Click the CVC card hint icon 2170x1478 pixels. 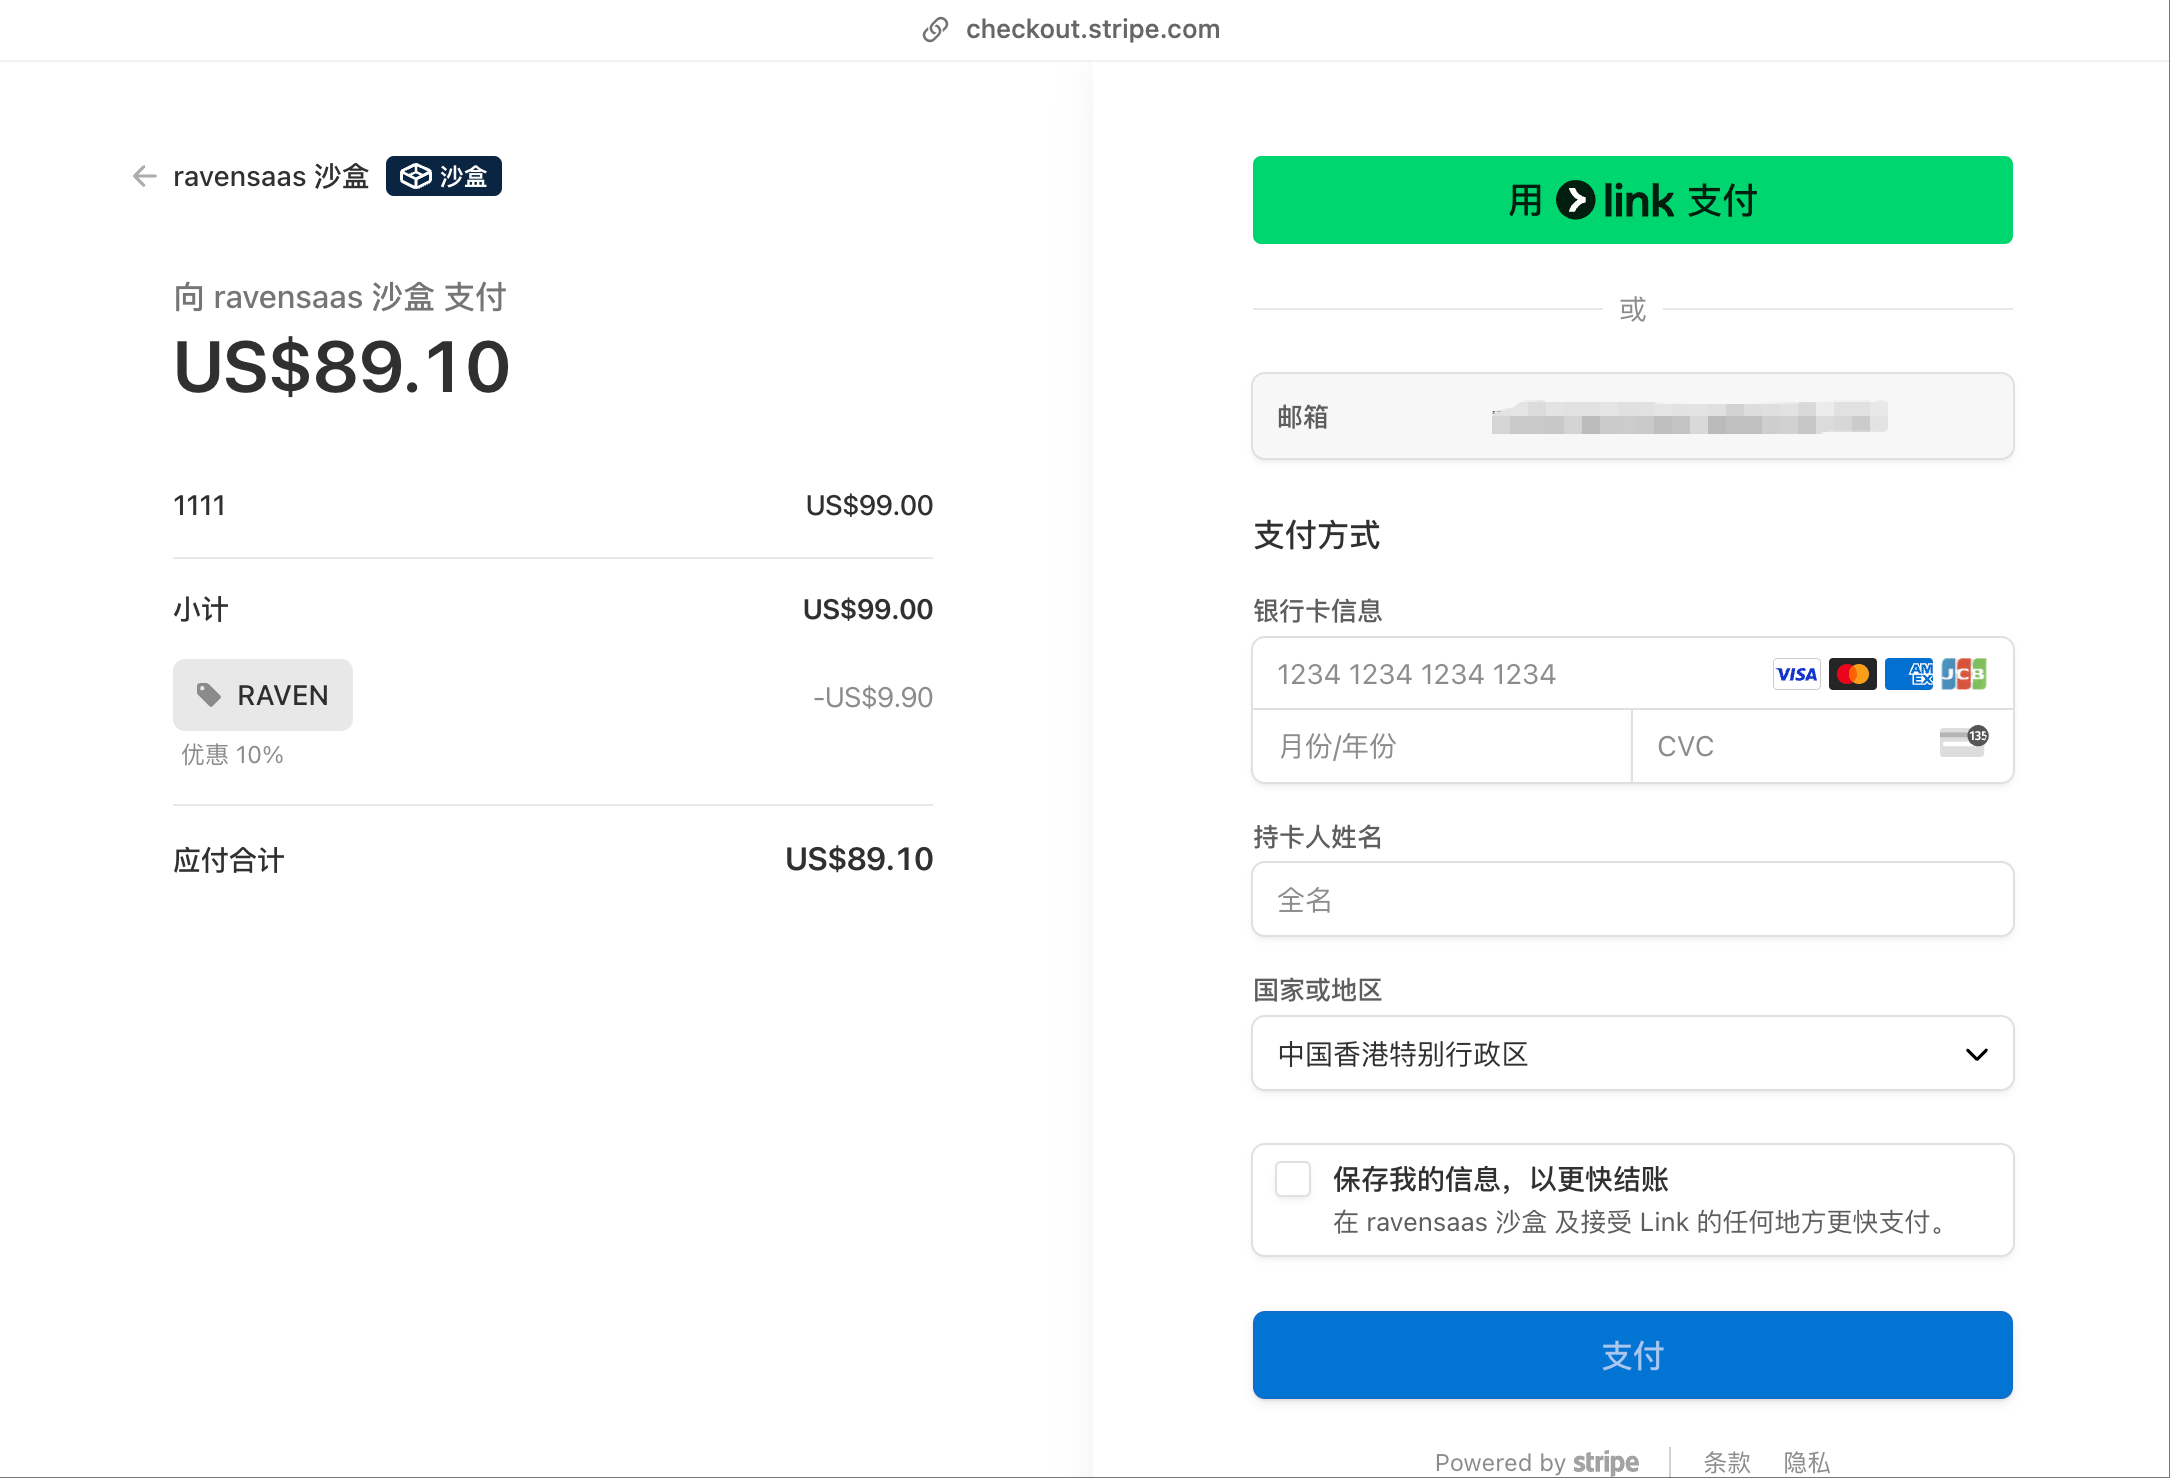click(x=1963, y=743)
